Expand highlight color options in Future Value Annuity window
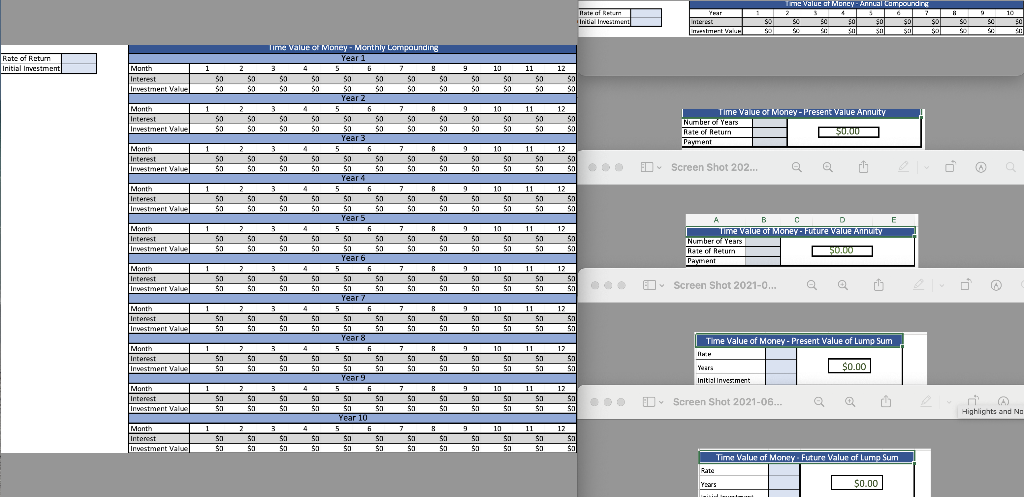Viewport: 1024px width, 497px height. tap(926, 168)
